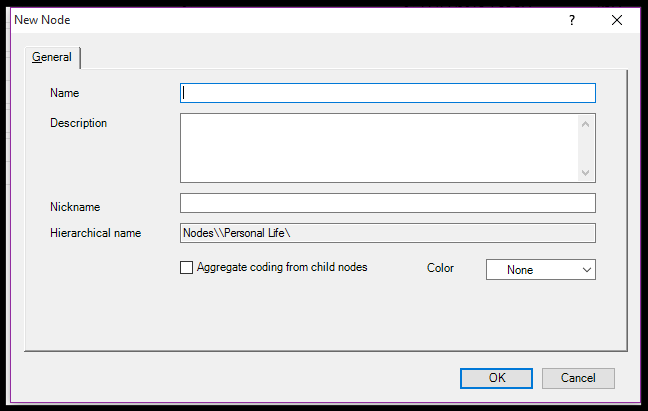The width and height of the screenshot is (648, 411).
Task: Close the New Node dialog
Action: [616, 20]
